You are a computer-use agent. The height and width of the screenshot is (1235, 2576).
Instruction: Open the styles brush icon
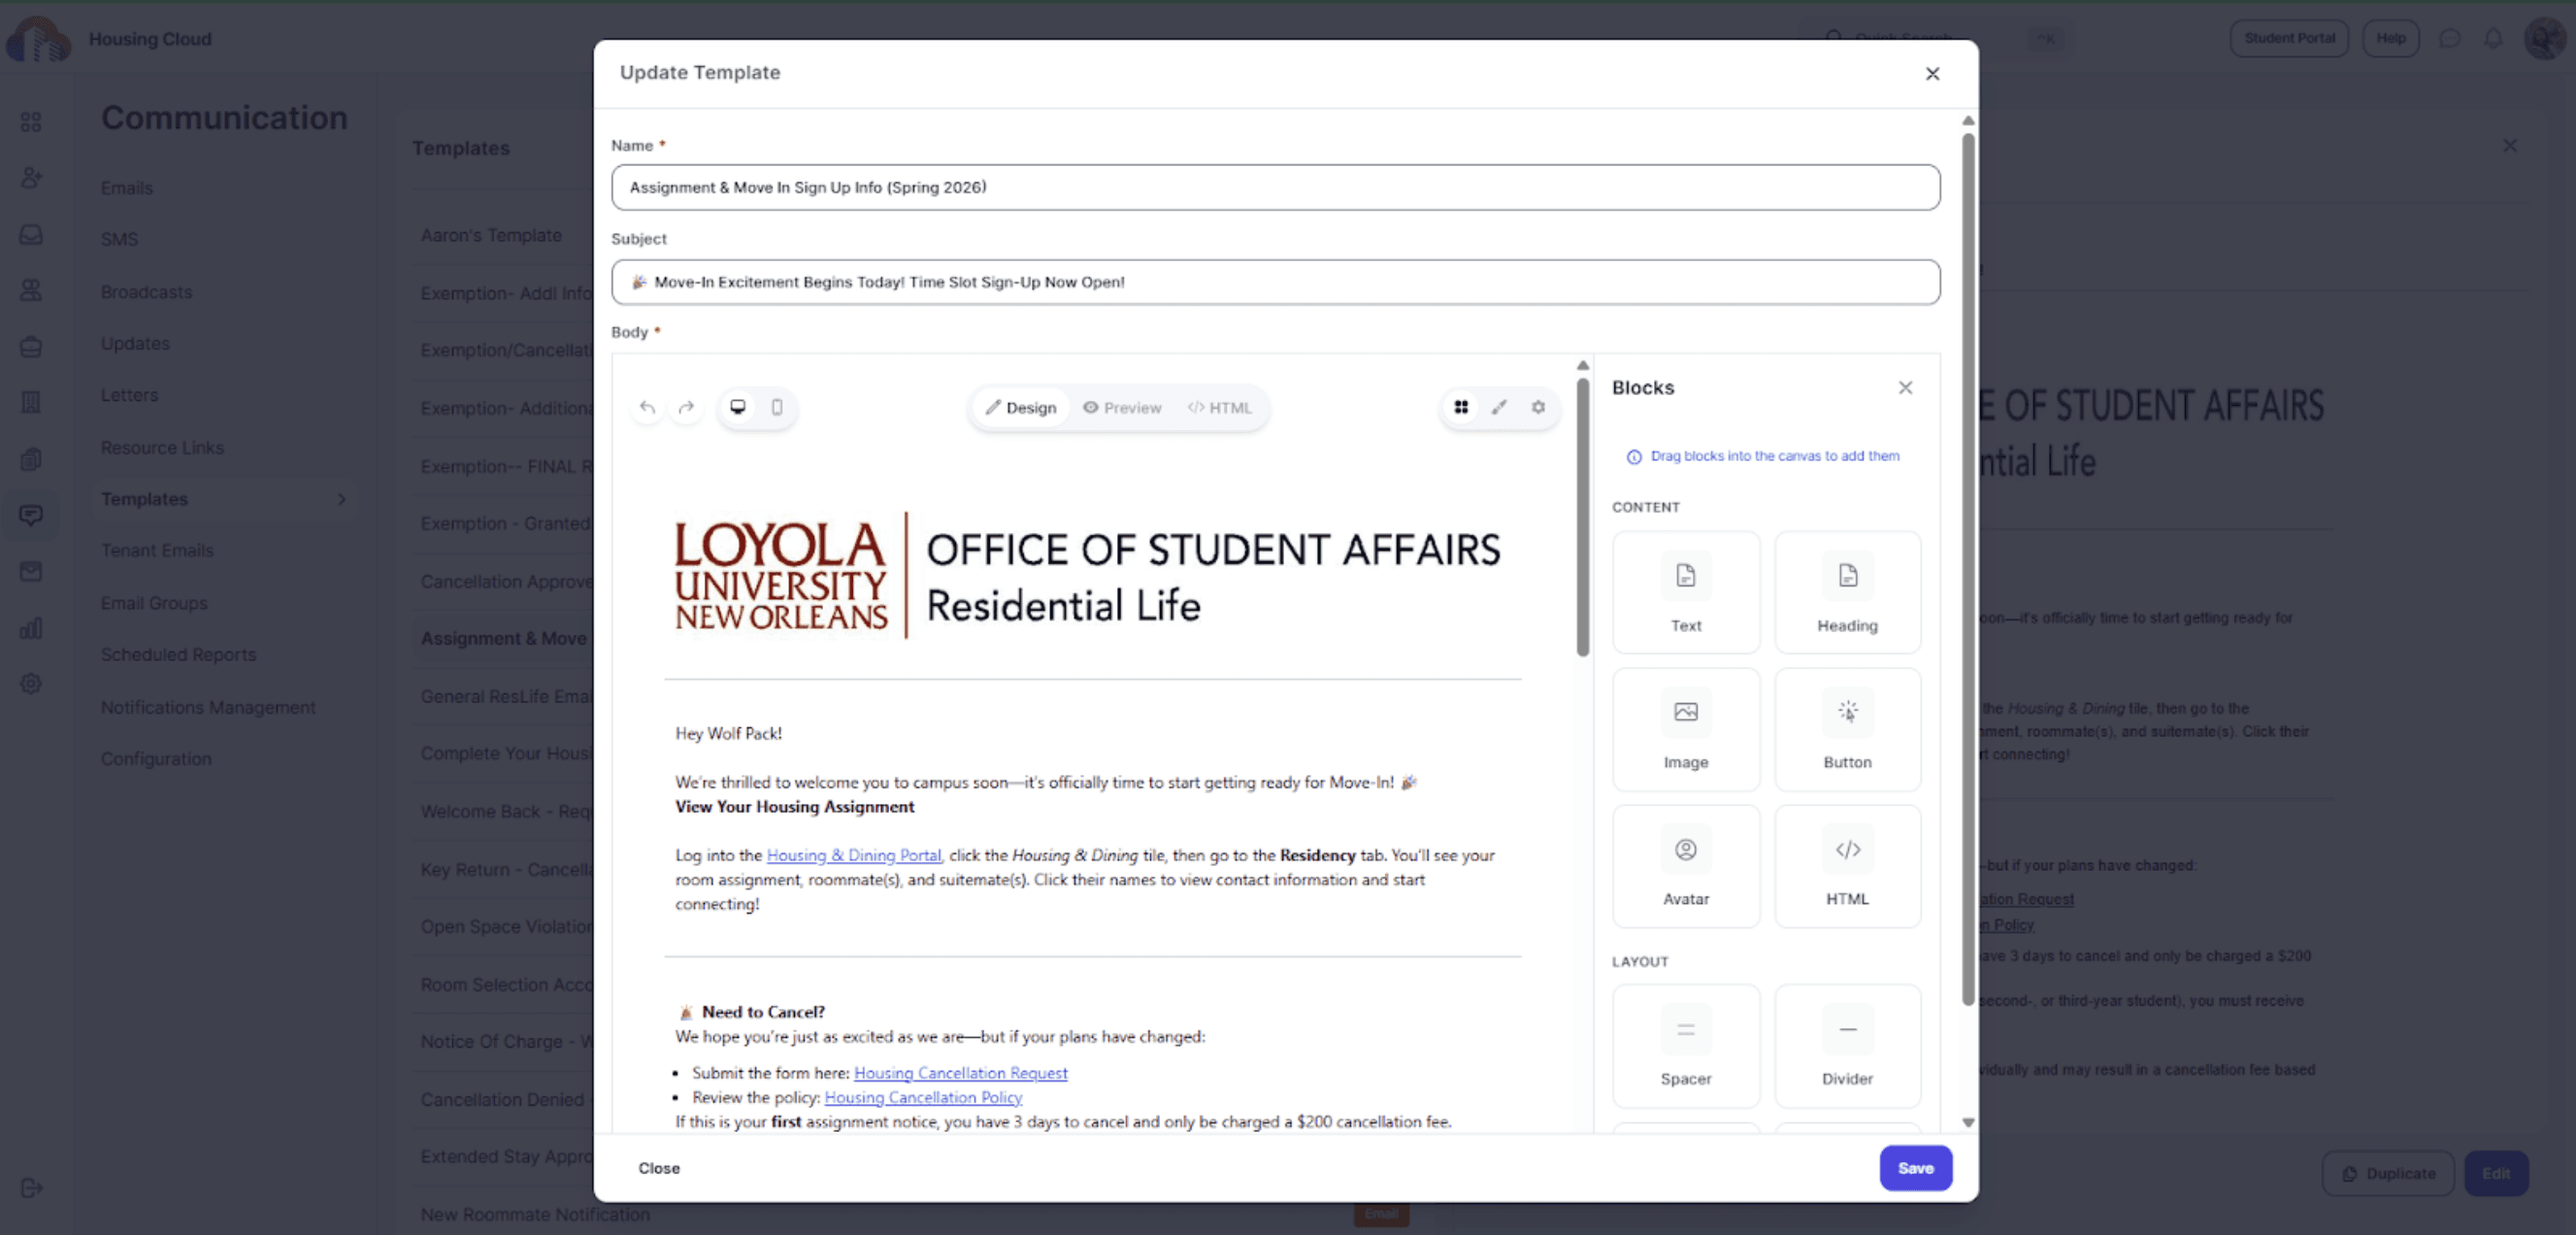(x=1499, y=407)
